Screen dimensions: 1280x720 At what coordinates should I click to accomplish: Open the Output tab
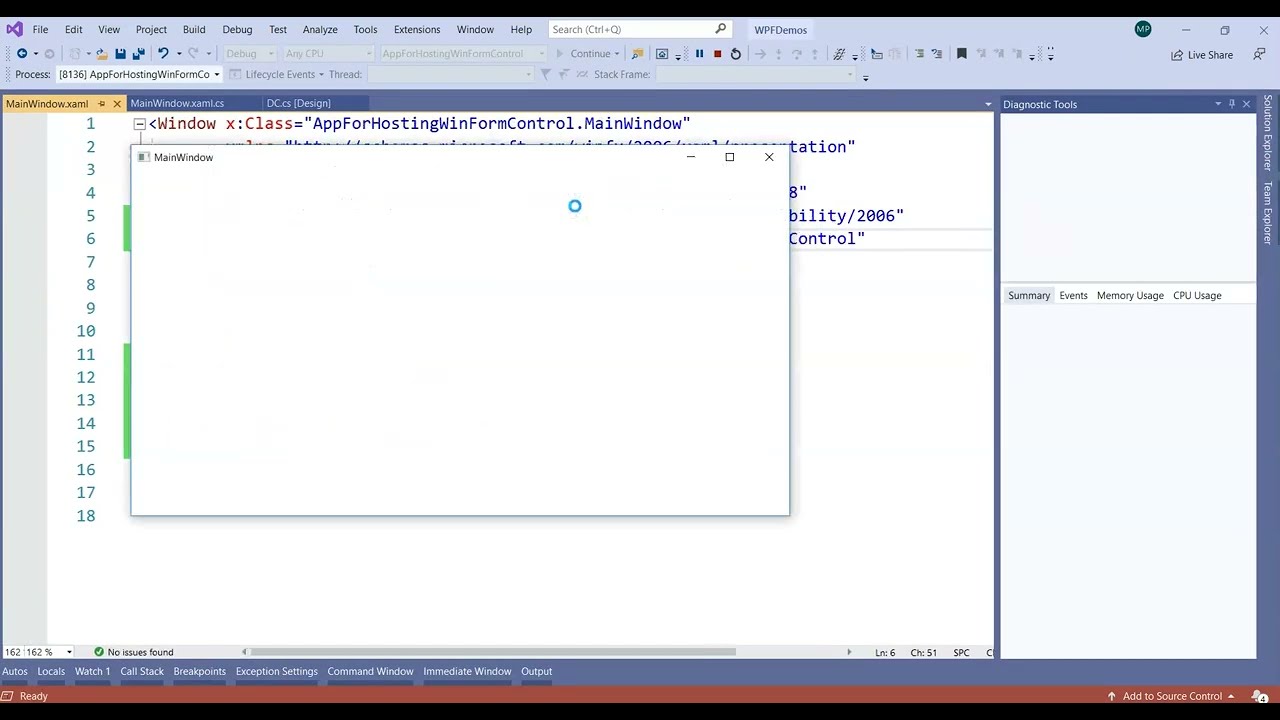pos(536,671)
